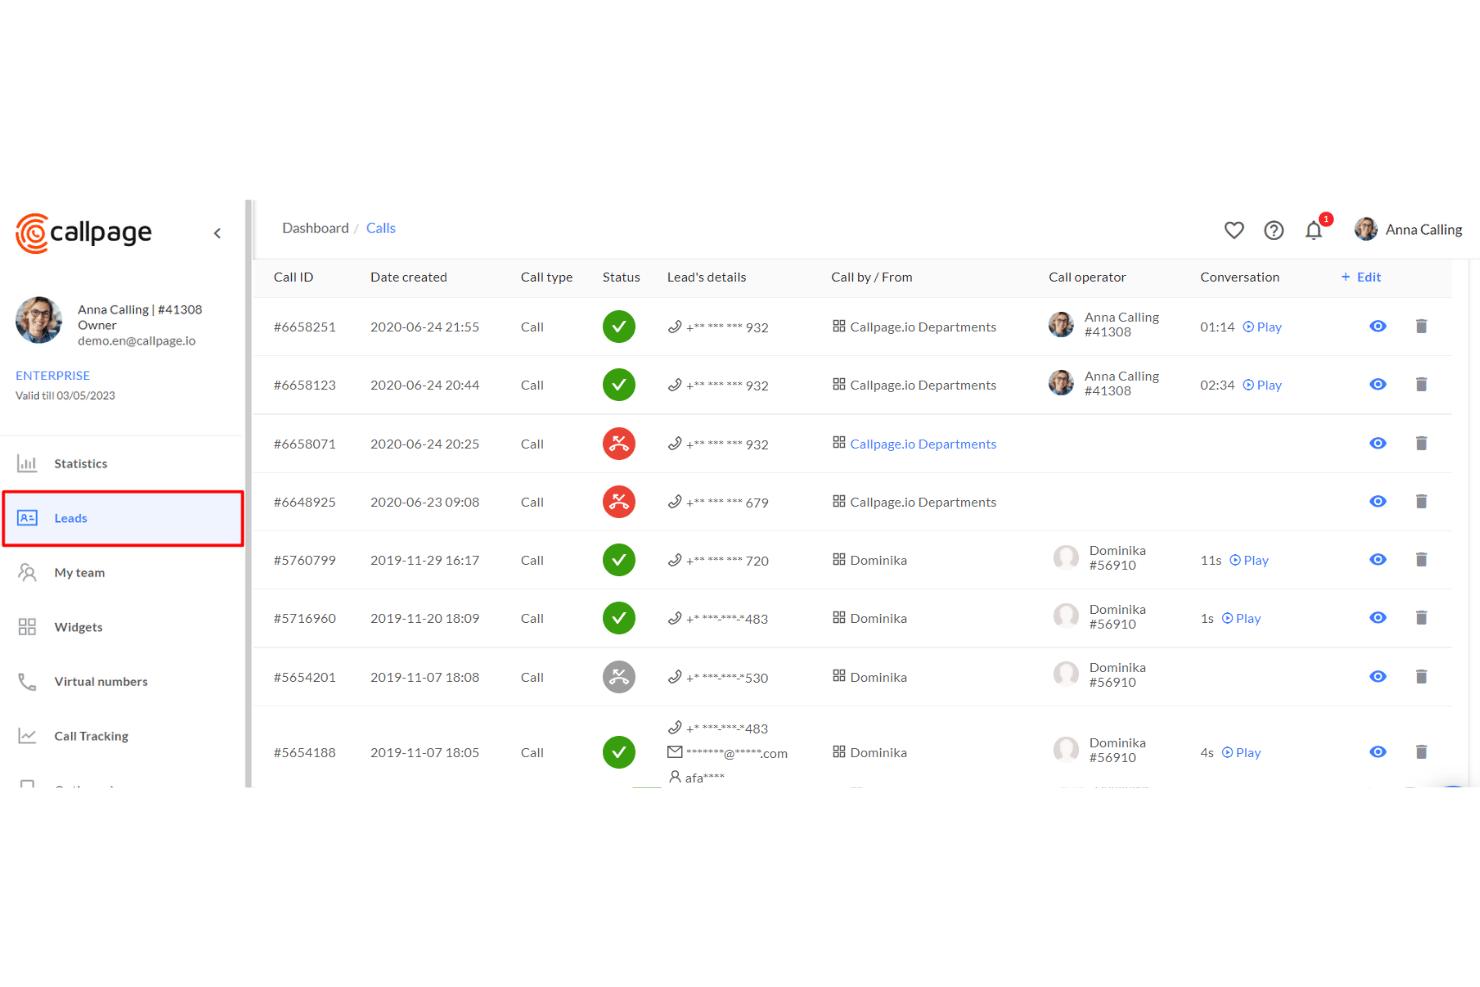The height and width of the screenshot is (987, 1480).
Task: Delete call #5654201 with the trash icon
Action: [1421, 677]
